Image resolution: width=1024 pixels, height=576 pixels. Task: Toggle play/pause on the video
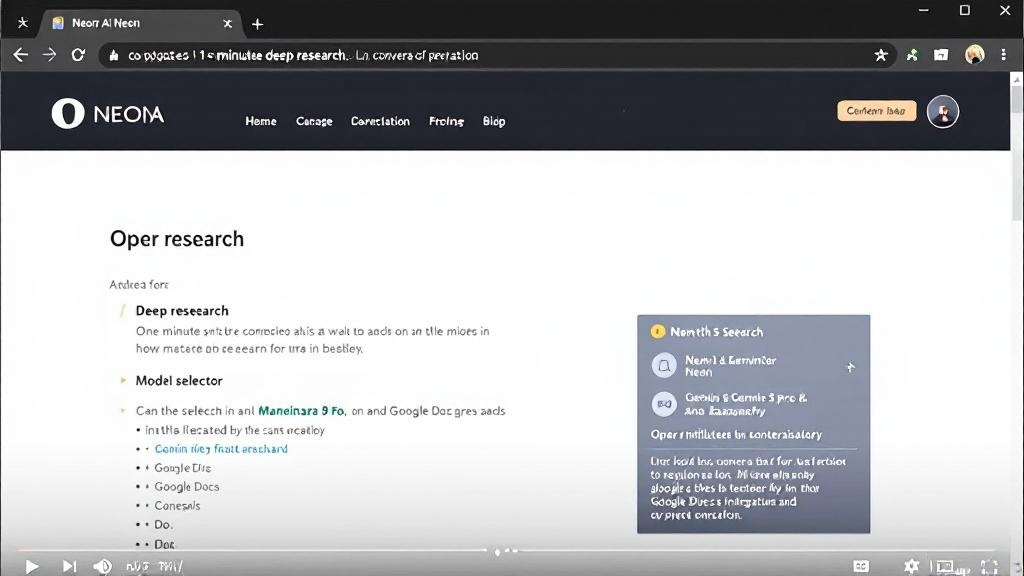coord(31,565)
